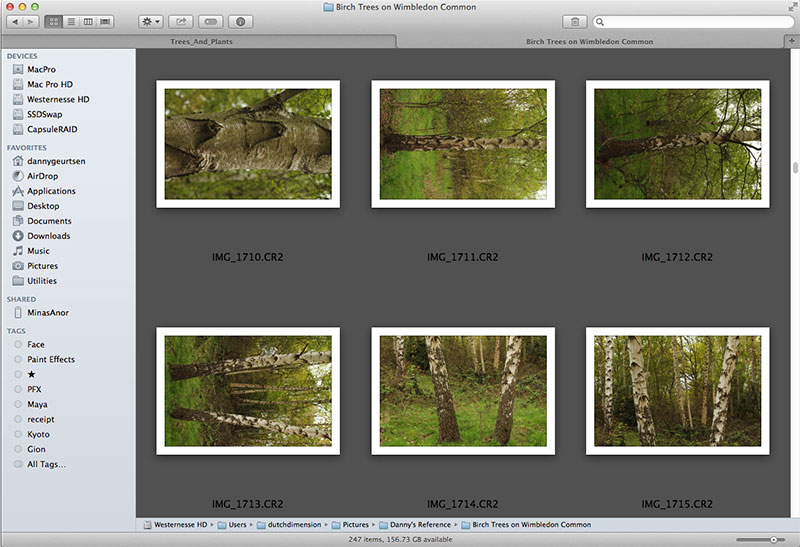Filter by the star tag
800x547 pixels.
pos(31,374)
